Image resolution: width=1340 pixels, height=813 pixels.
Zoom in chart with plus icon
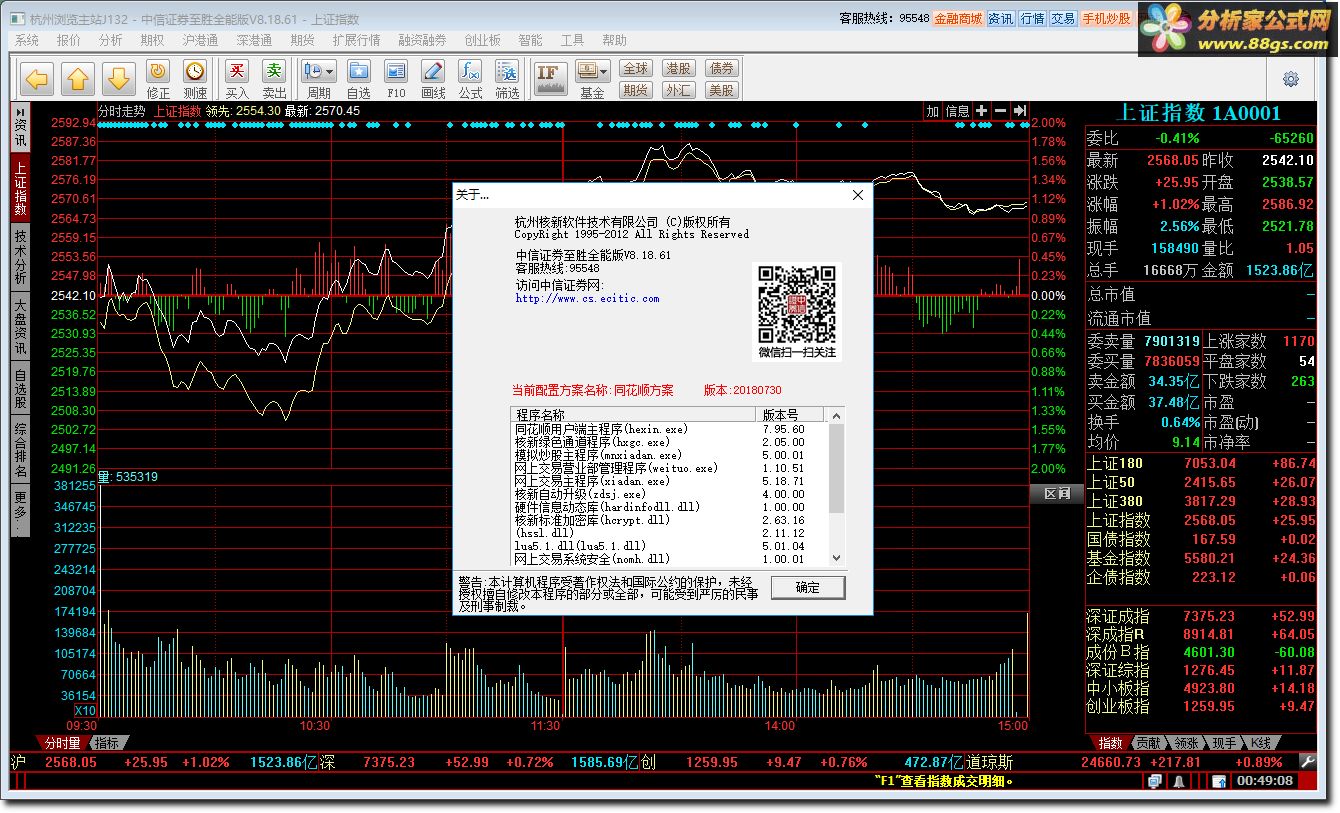click(x=982, y=111)
